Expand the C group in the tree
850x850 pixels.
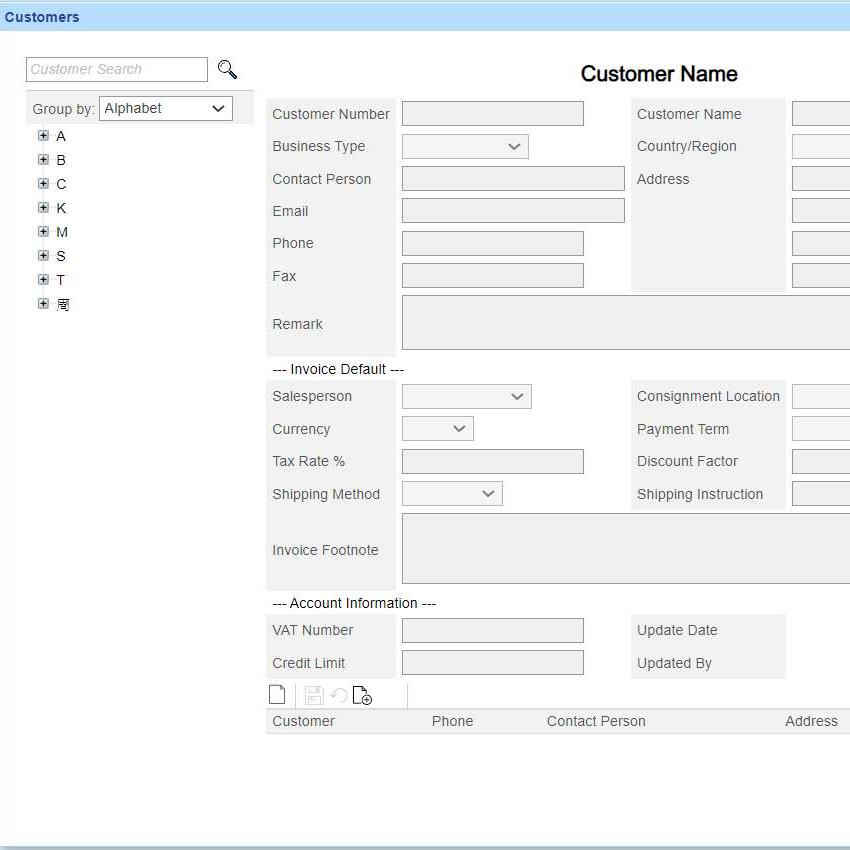43,183
